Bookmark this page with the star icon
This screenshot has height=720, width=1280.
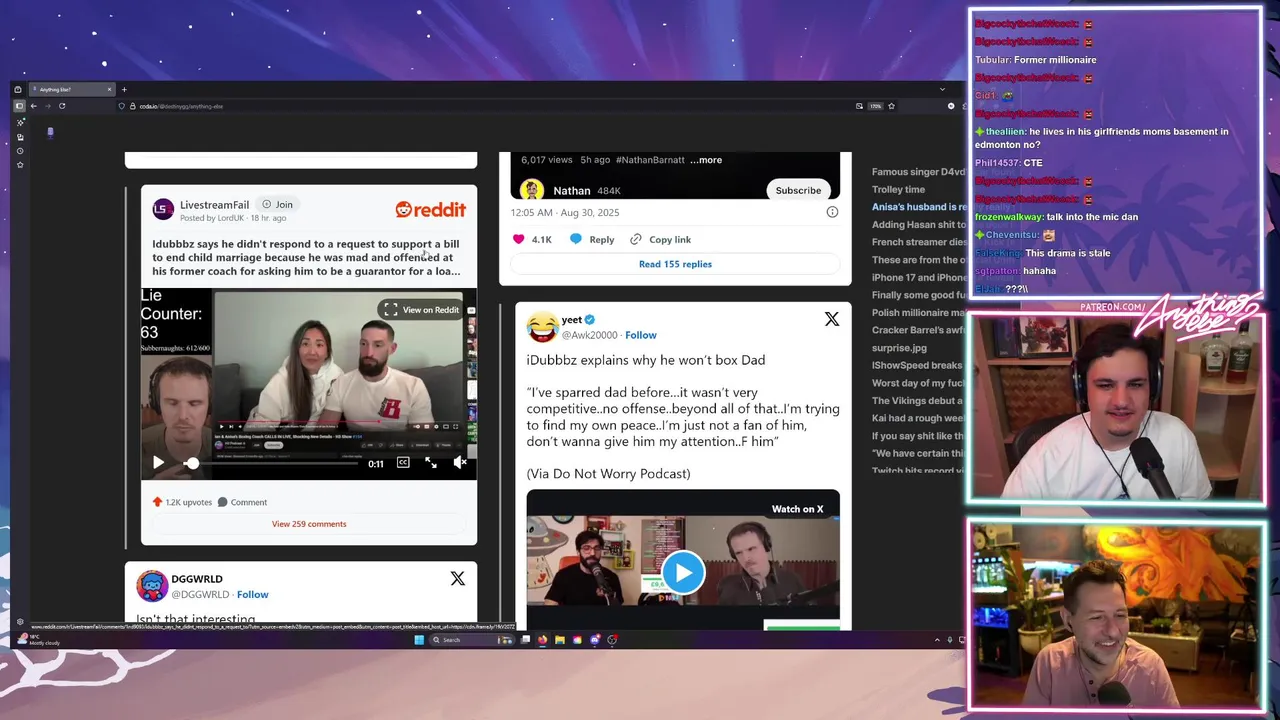(891, 106)
